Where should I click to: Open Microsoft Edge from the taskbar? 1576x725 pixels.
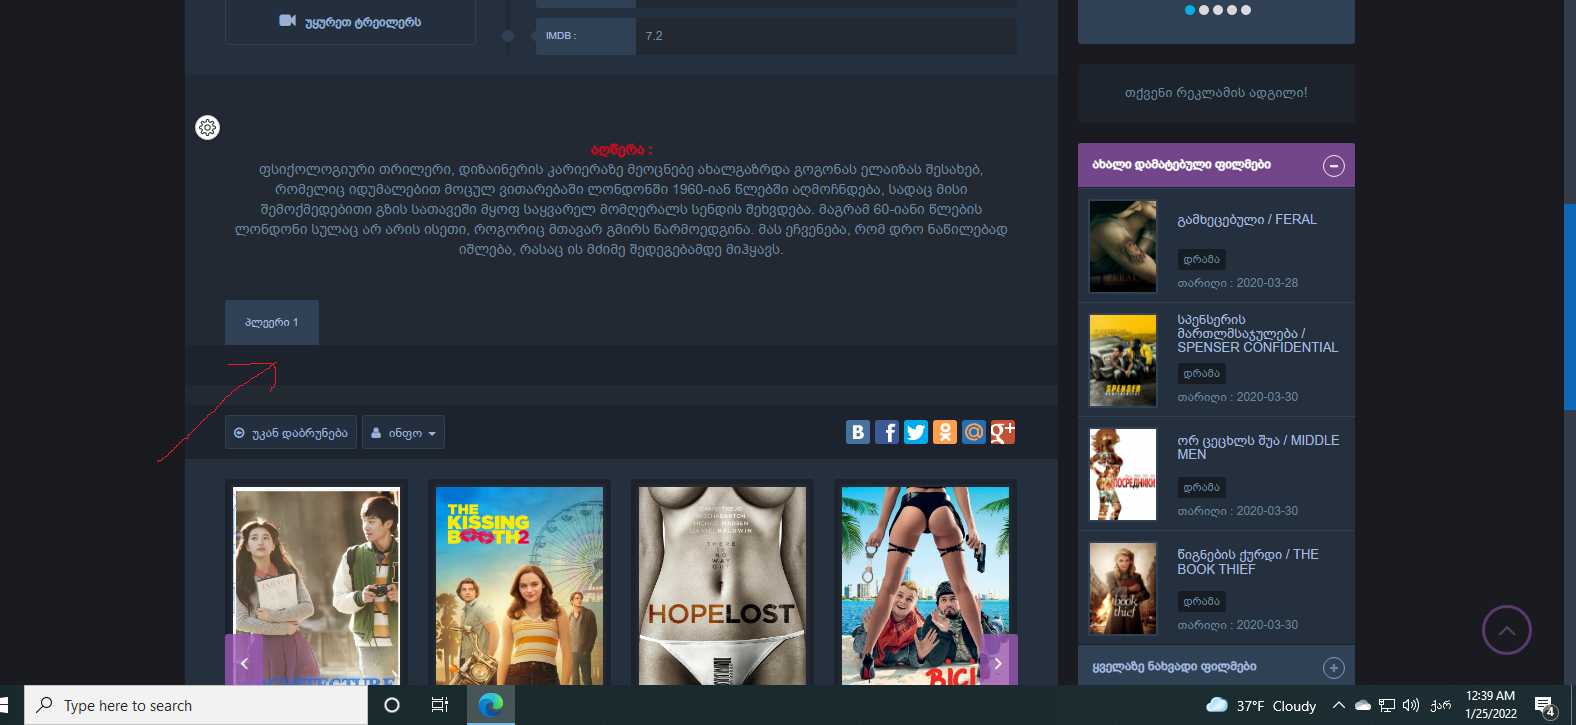click(491, 705)
